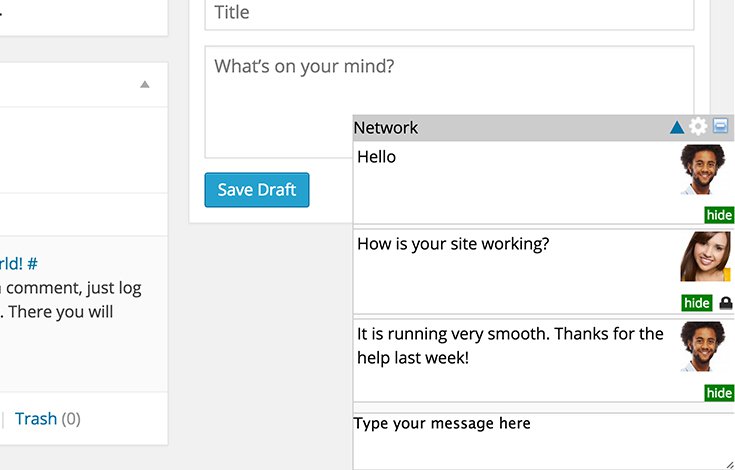Viewport: 735px width, 470px height.
Task: Hide the 'It is running very smooth' message
Action: pyautogui.click(x=719, y=393)
